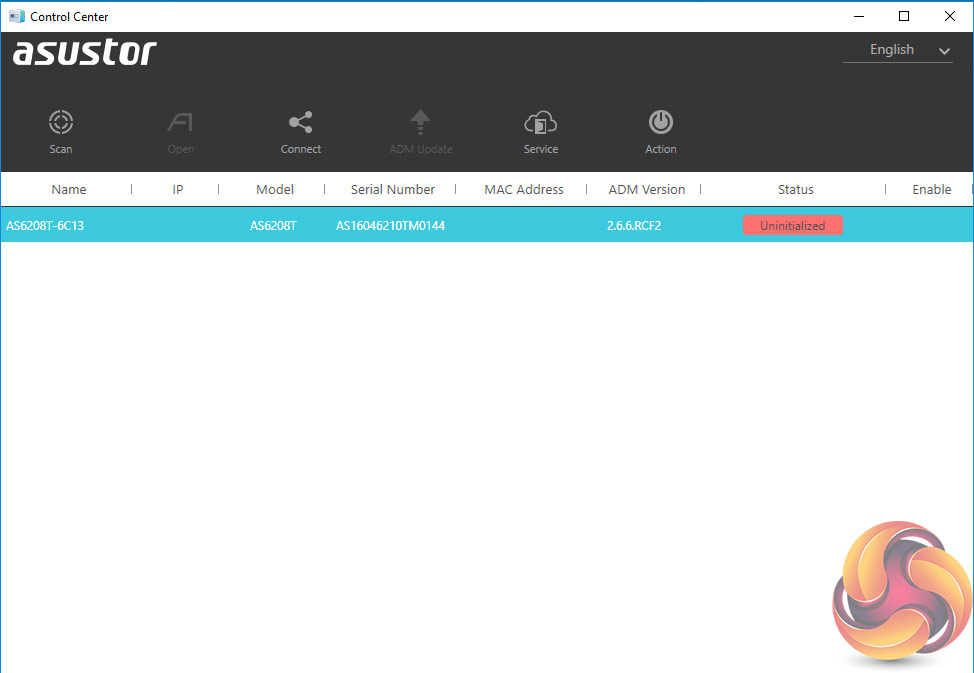This screenshot has width=974, height=673.
Task: Click the ADM version 2.6.6.RCF2 cell
Action: [634, 226]
